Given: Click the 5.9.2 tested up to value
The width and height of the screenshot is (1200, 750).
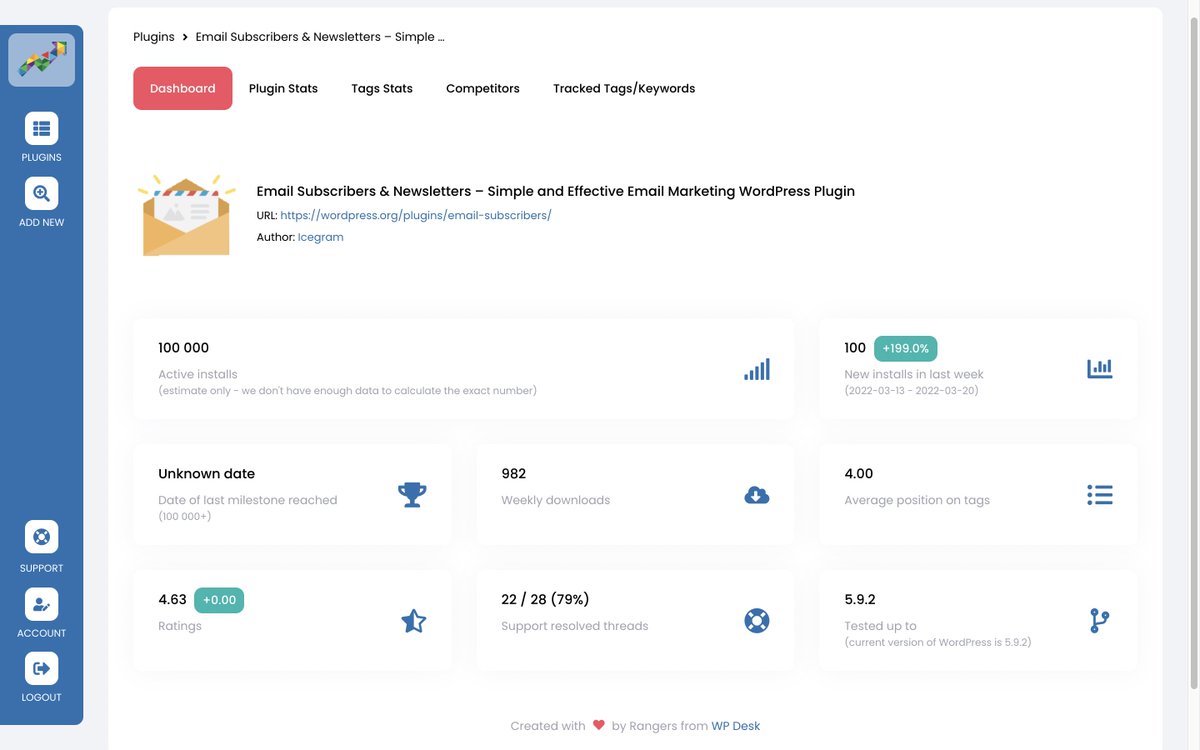Looking at the screenshot, I should [860, 600].
